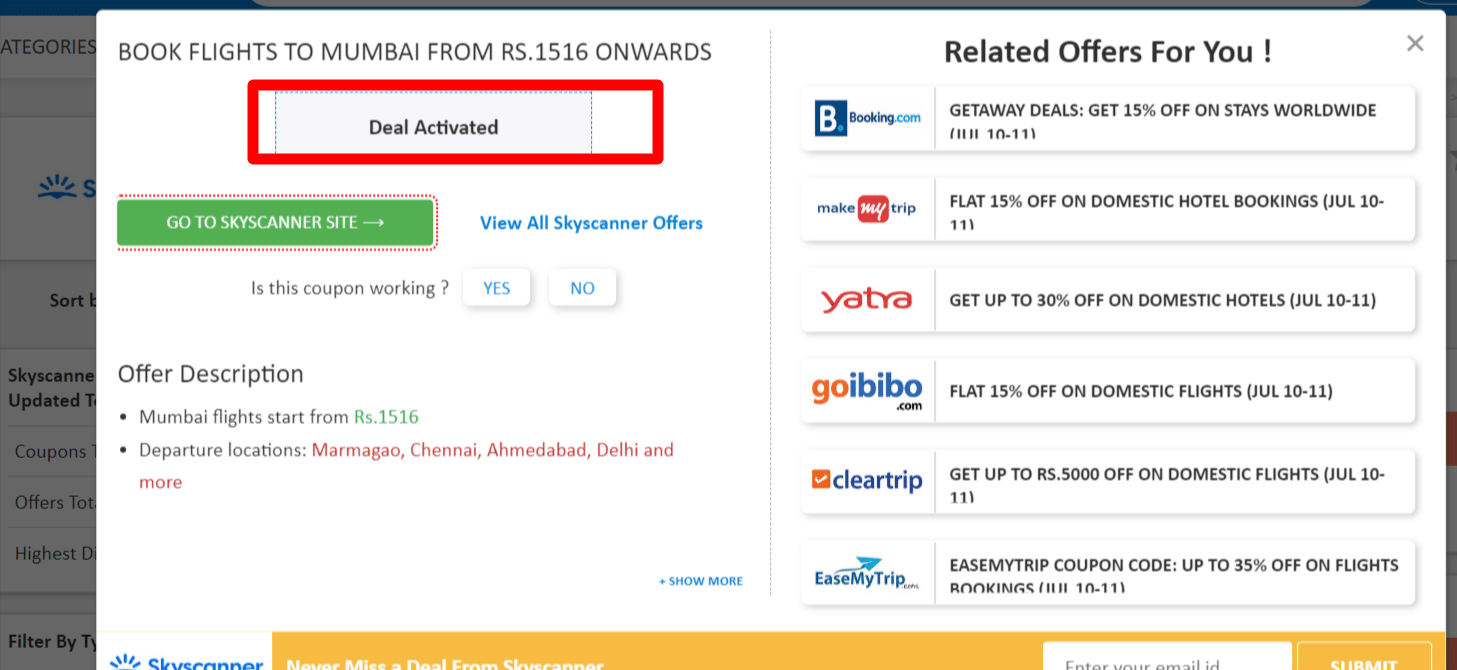The image size is (1457, 670).
Task: Answer YES to 'Is this coupon working?'
Action: [496, 287]
